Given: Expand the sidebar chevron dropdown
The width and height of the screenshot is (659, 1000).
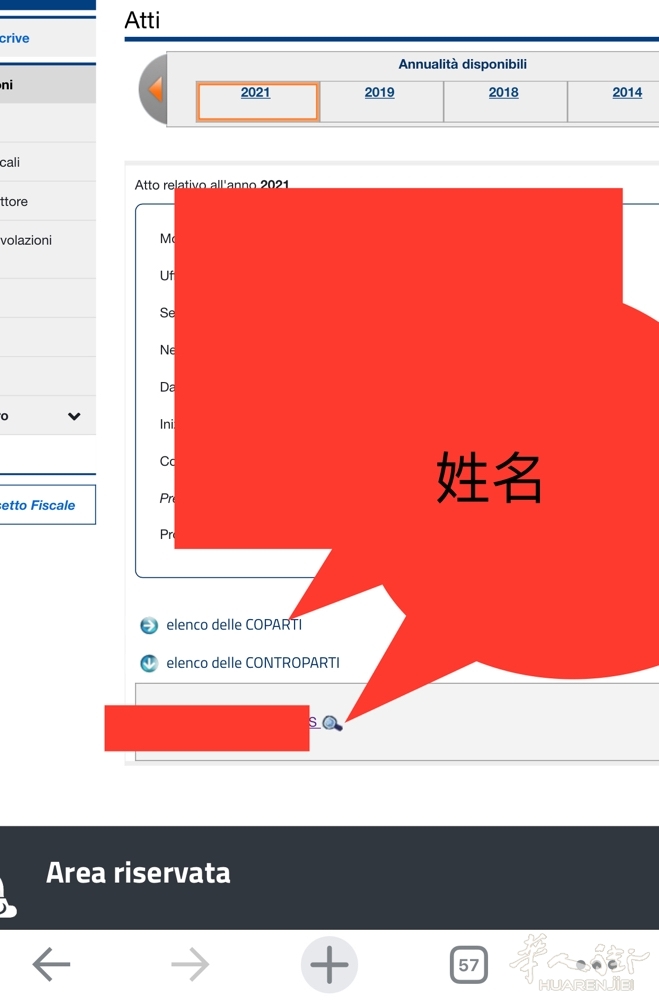Looking at the screenshot, I should (74, 416).
